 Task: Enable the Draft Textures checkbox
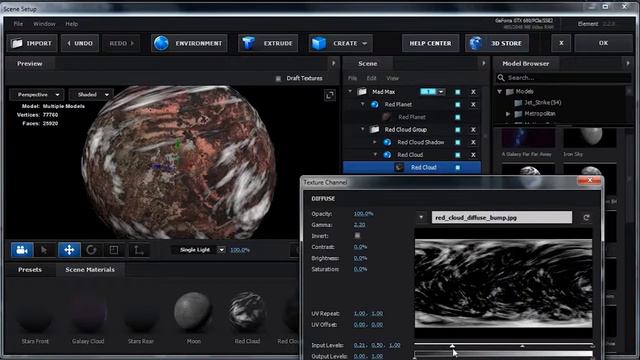278,78
